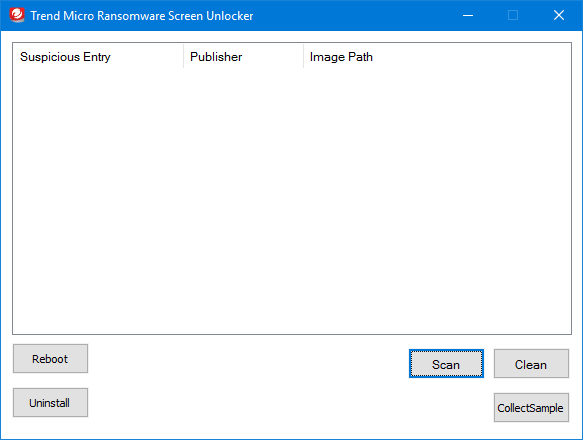Close the Ransomware Screen Unlocker window

coord(559,15)
